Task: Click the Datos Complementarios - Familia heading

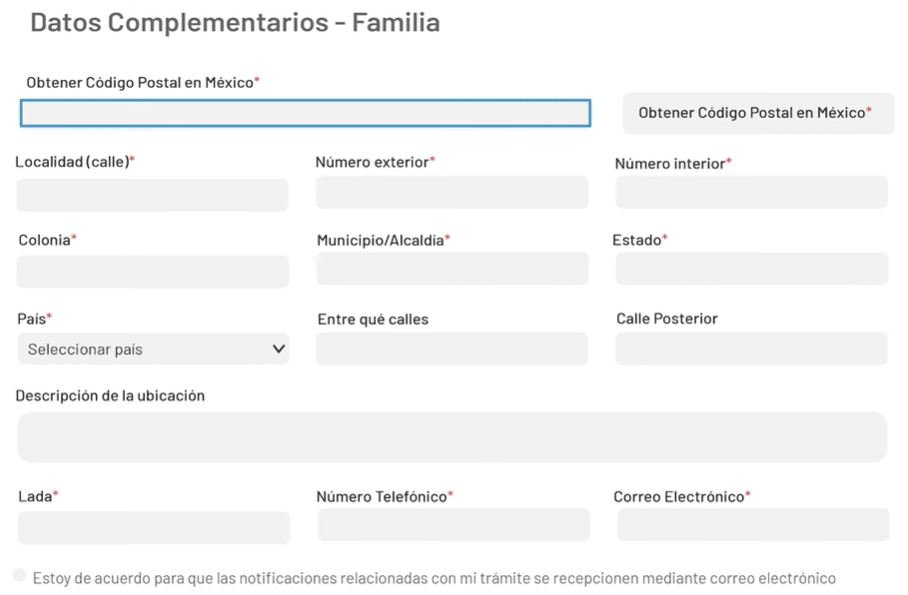Action: 235,22
